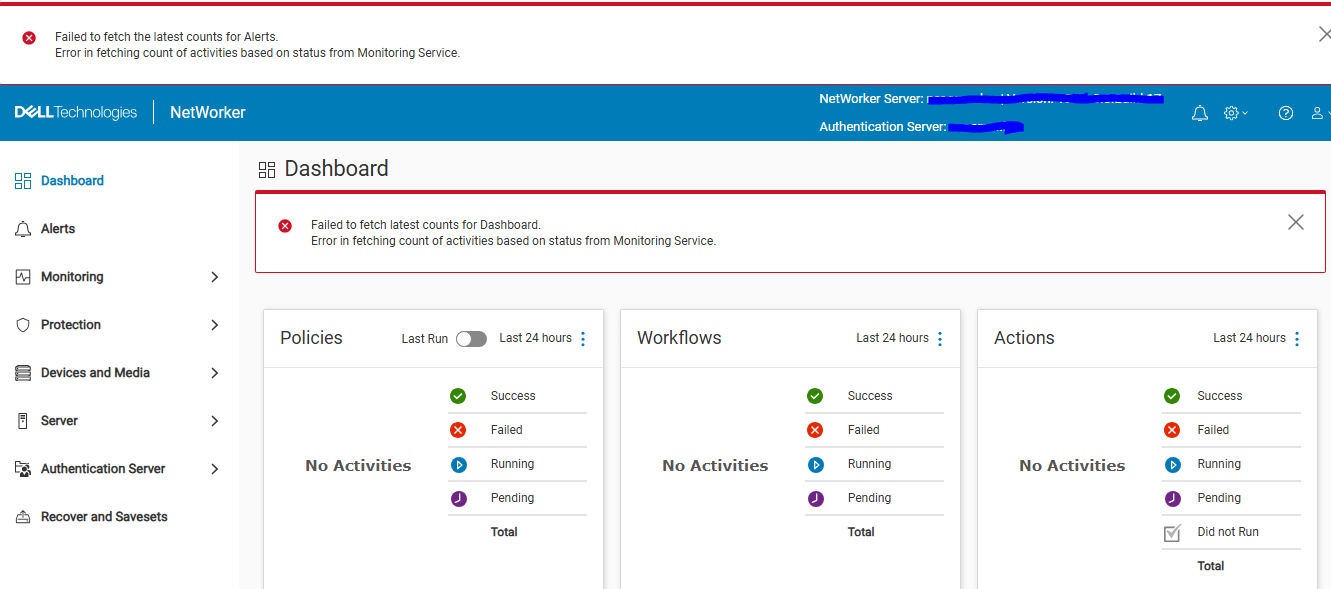Open the Monitoring sidebar item
Viewport: 1331px width, 589px height.
[72, 277]
